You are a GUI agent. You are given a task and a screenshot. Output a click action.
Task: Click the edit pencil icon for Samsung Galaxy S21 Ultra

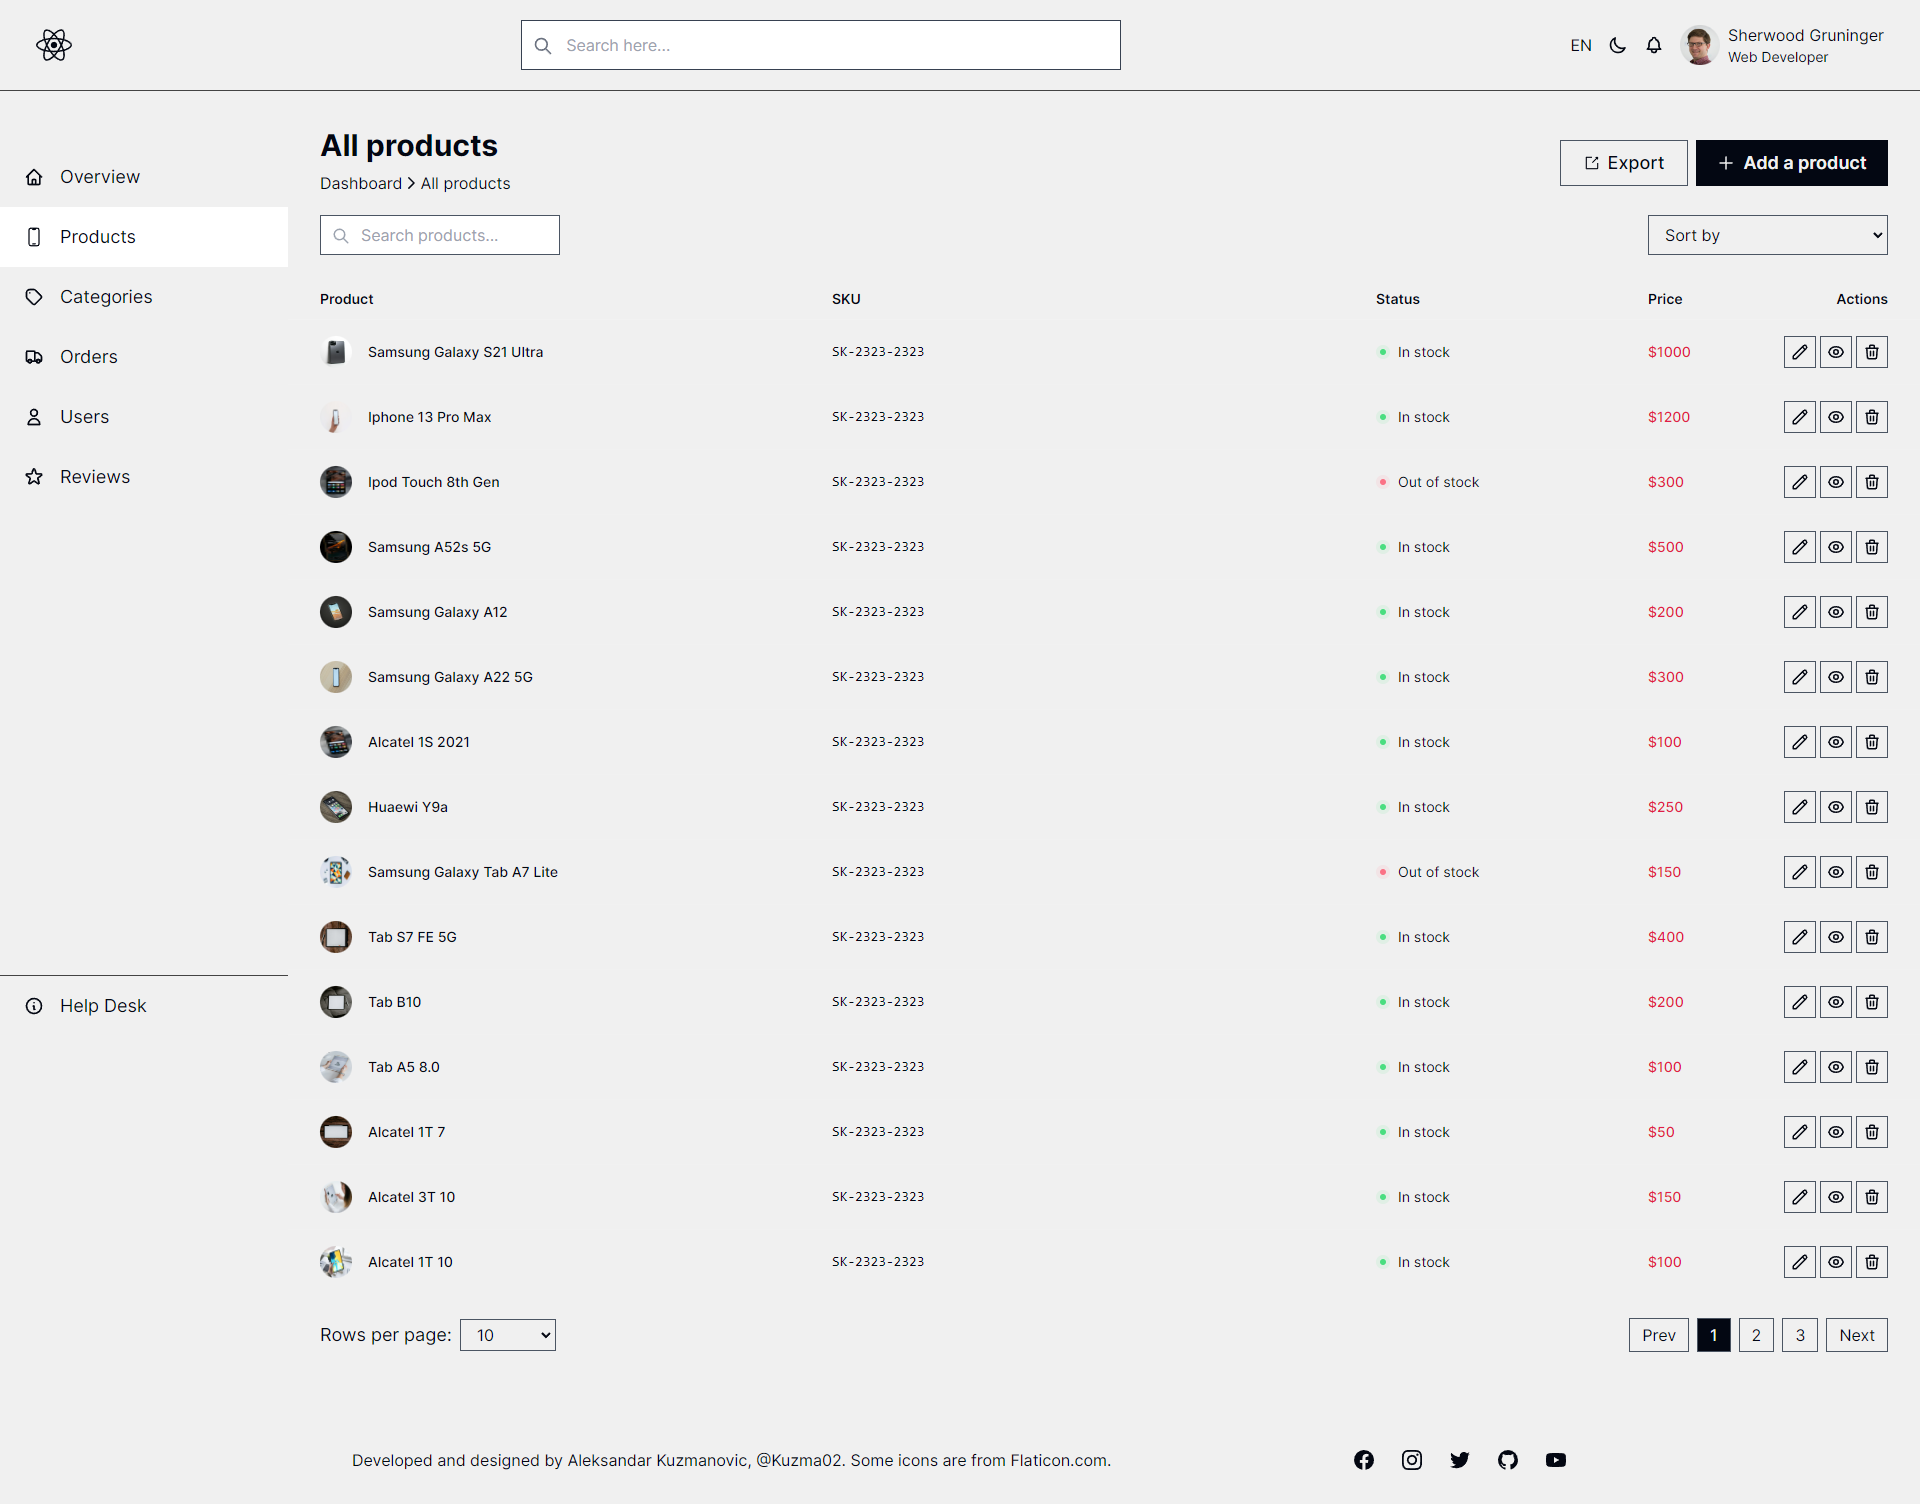pyautogui.click(x=1800, y=352)
